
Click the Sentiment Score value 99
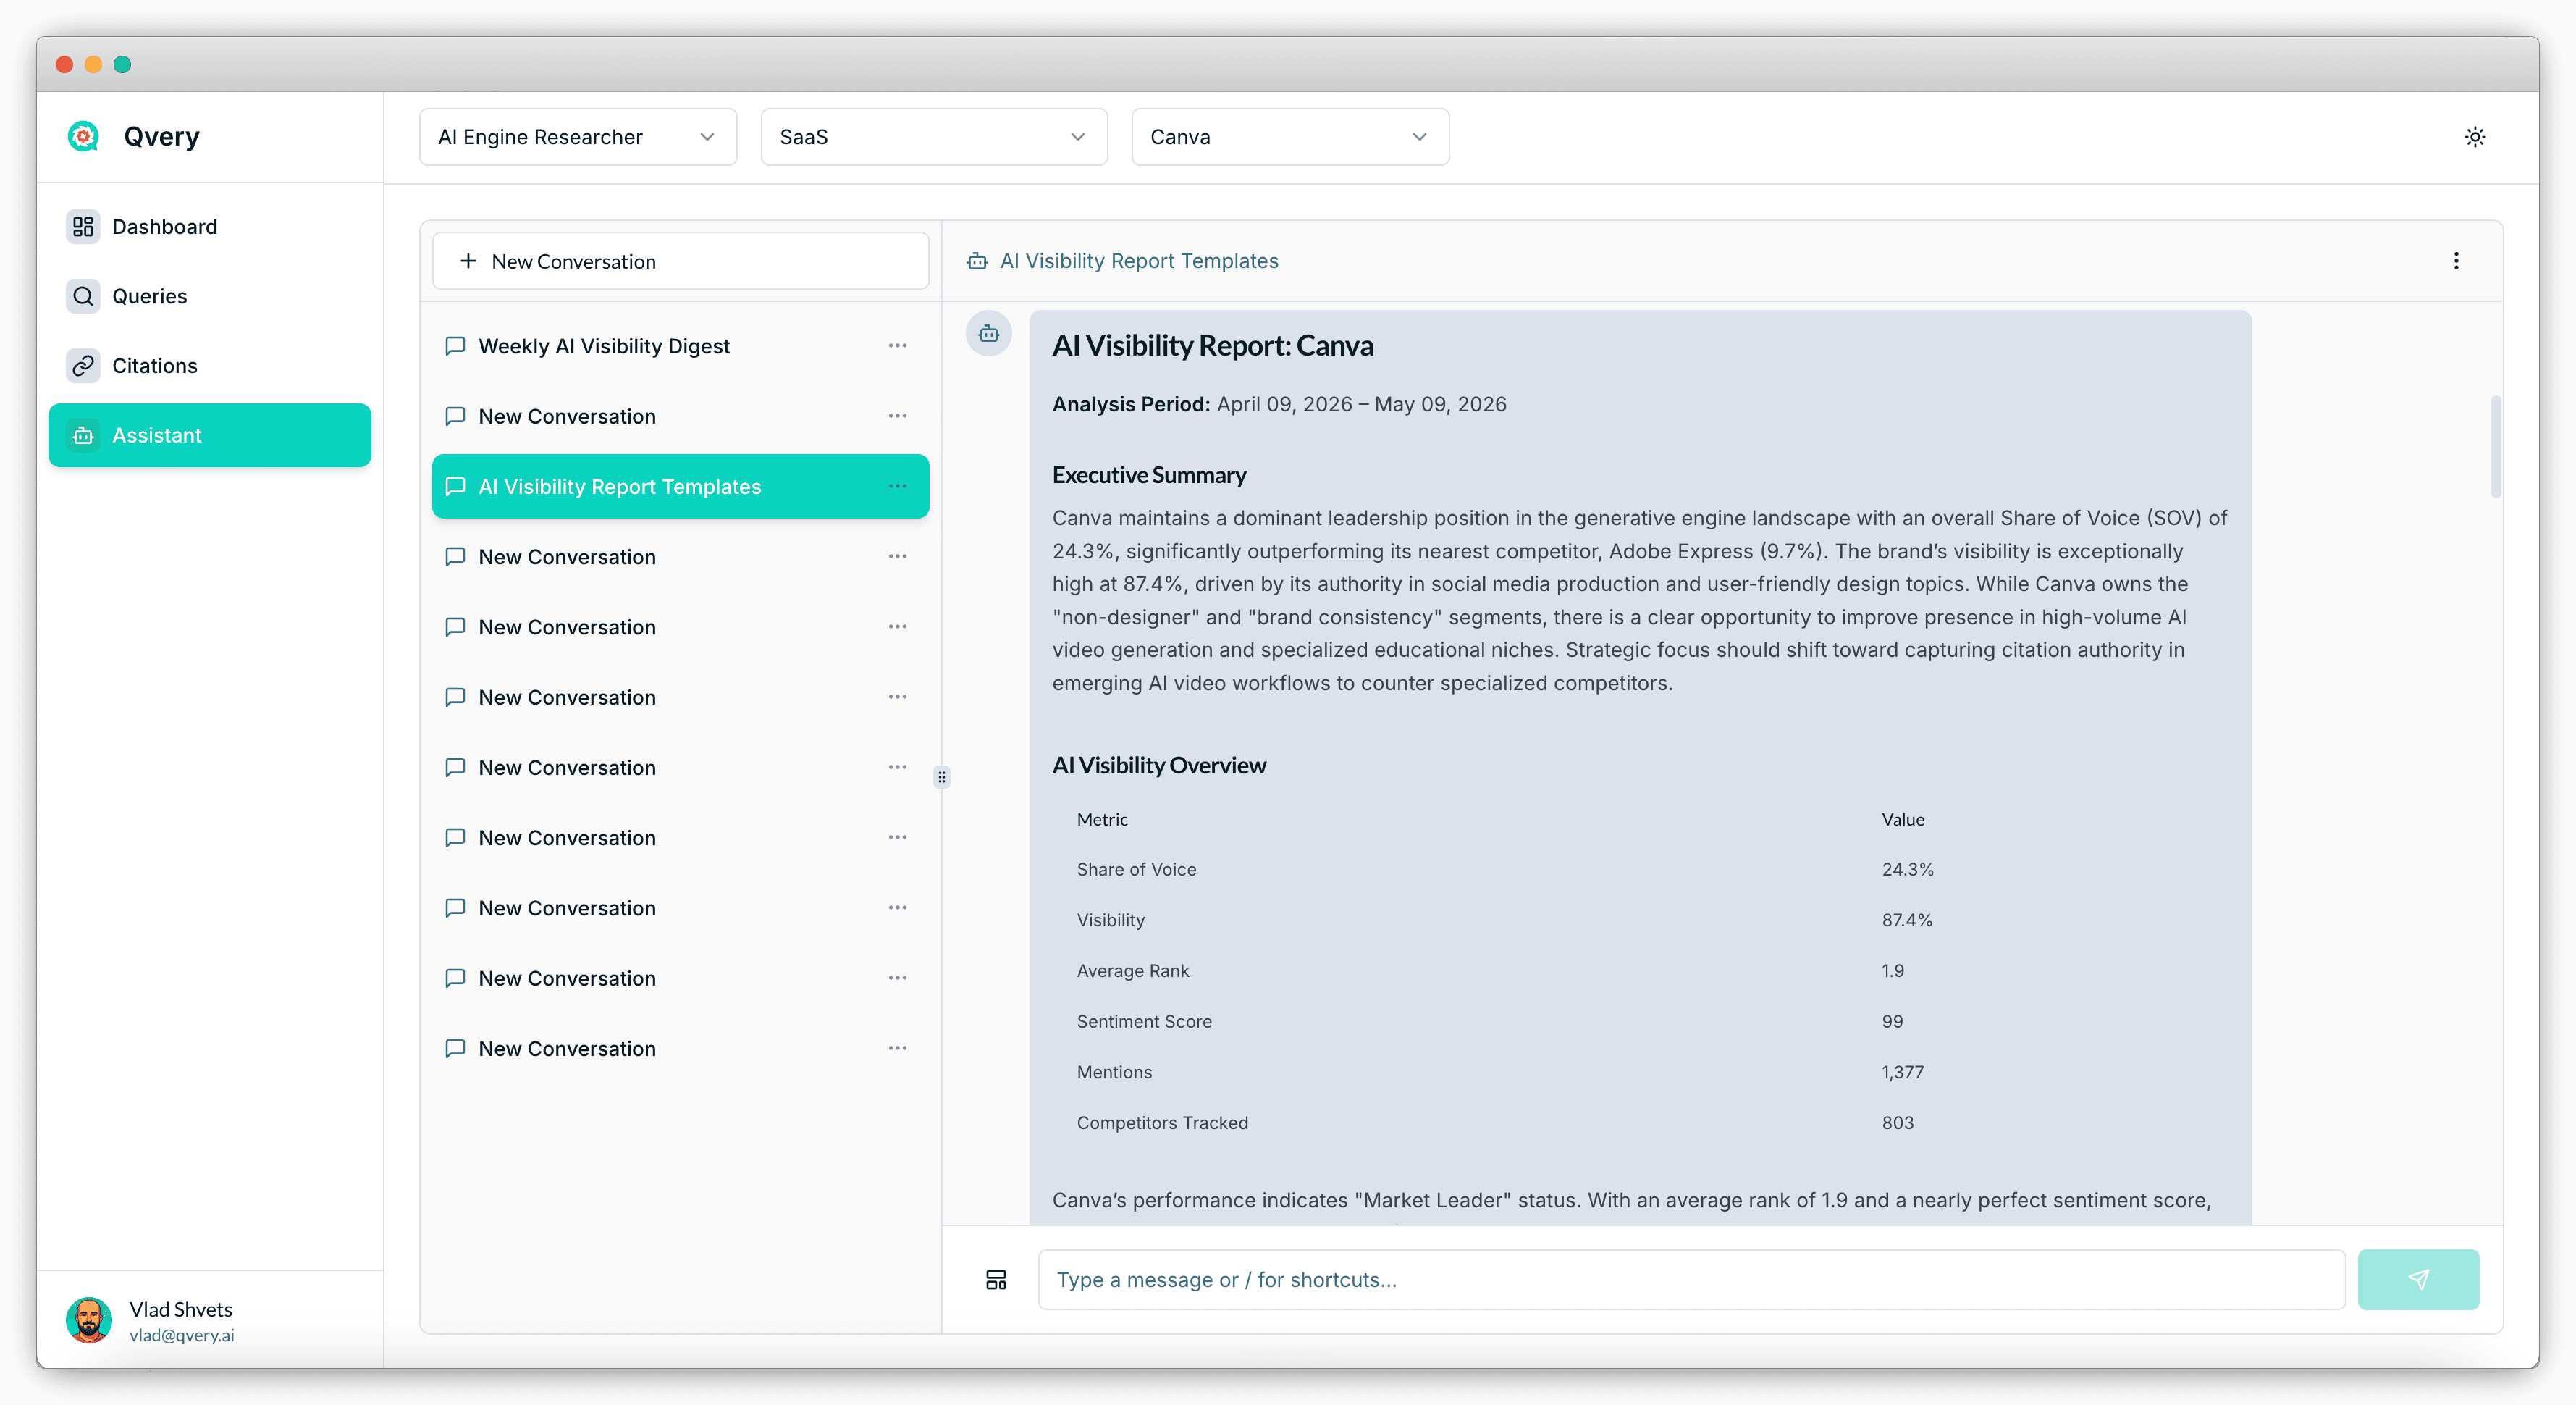pos(1891,1021)
